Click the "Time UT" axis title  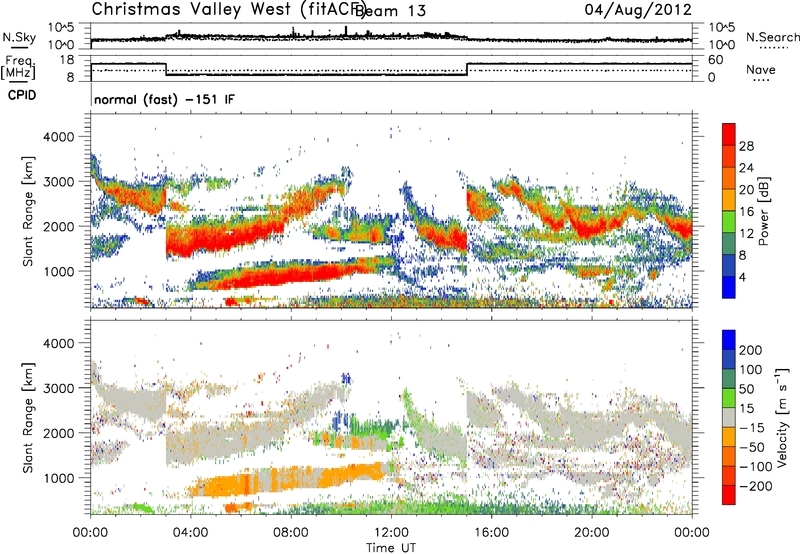click(391, 548)
